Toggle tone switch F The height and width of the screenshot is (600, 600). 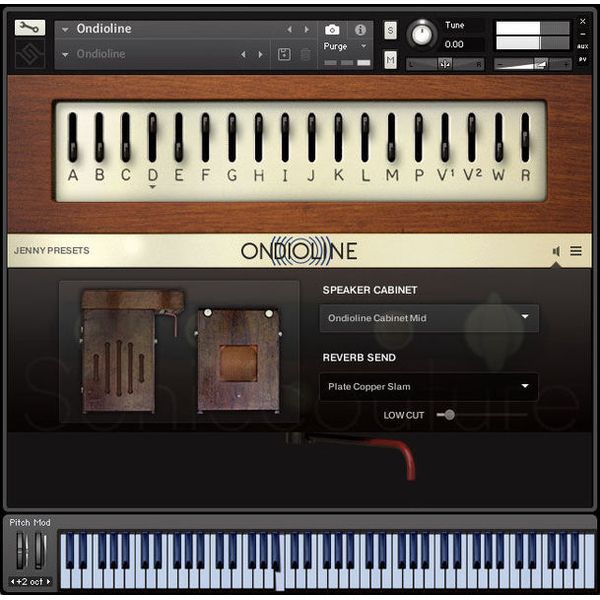click(x=205, y=137)
